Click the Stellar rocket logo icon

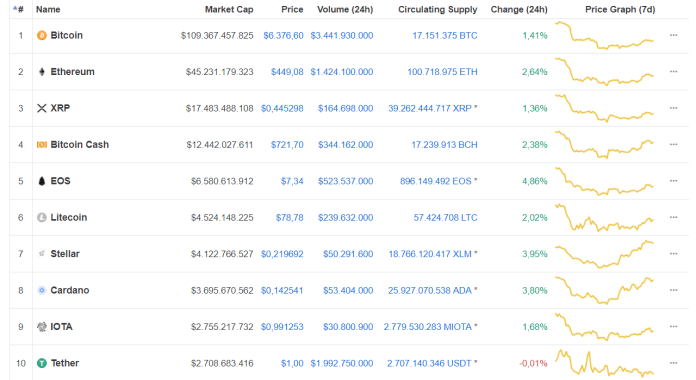pyautogui.click(x=42, y=254)
